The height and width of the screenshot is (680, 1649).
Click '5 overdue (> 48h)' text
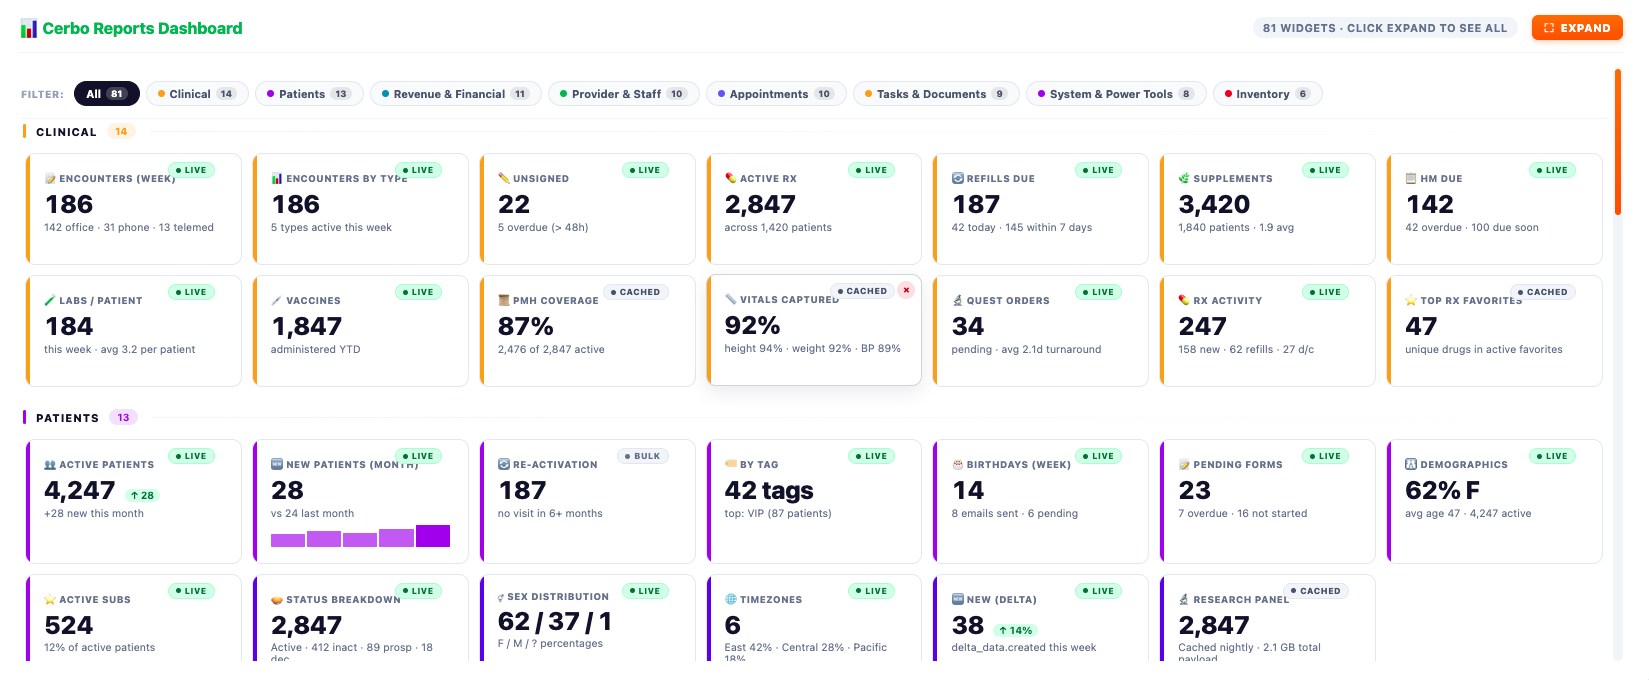click(x=543, y=228)
